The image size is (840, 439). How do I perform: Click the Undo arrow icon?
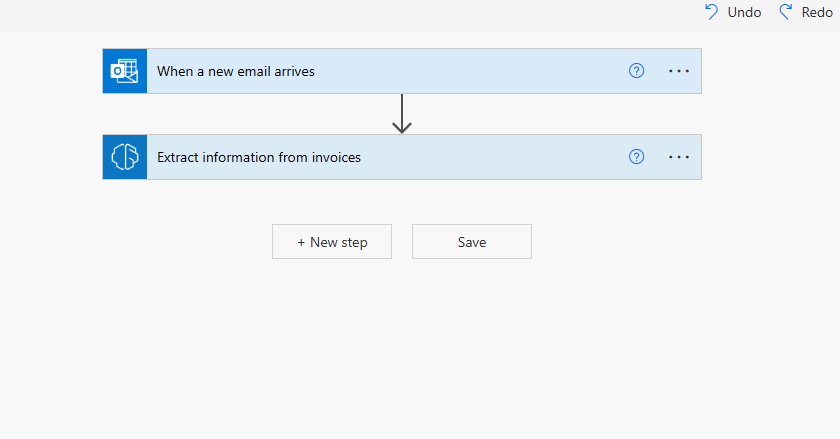point(711,12)
